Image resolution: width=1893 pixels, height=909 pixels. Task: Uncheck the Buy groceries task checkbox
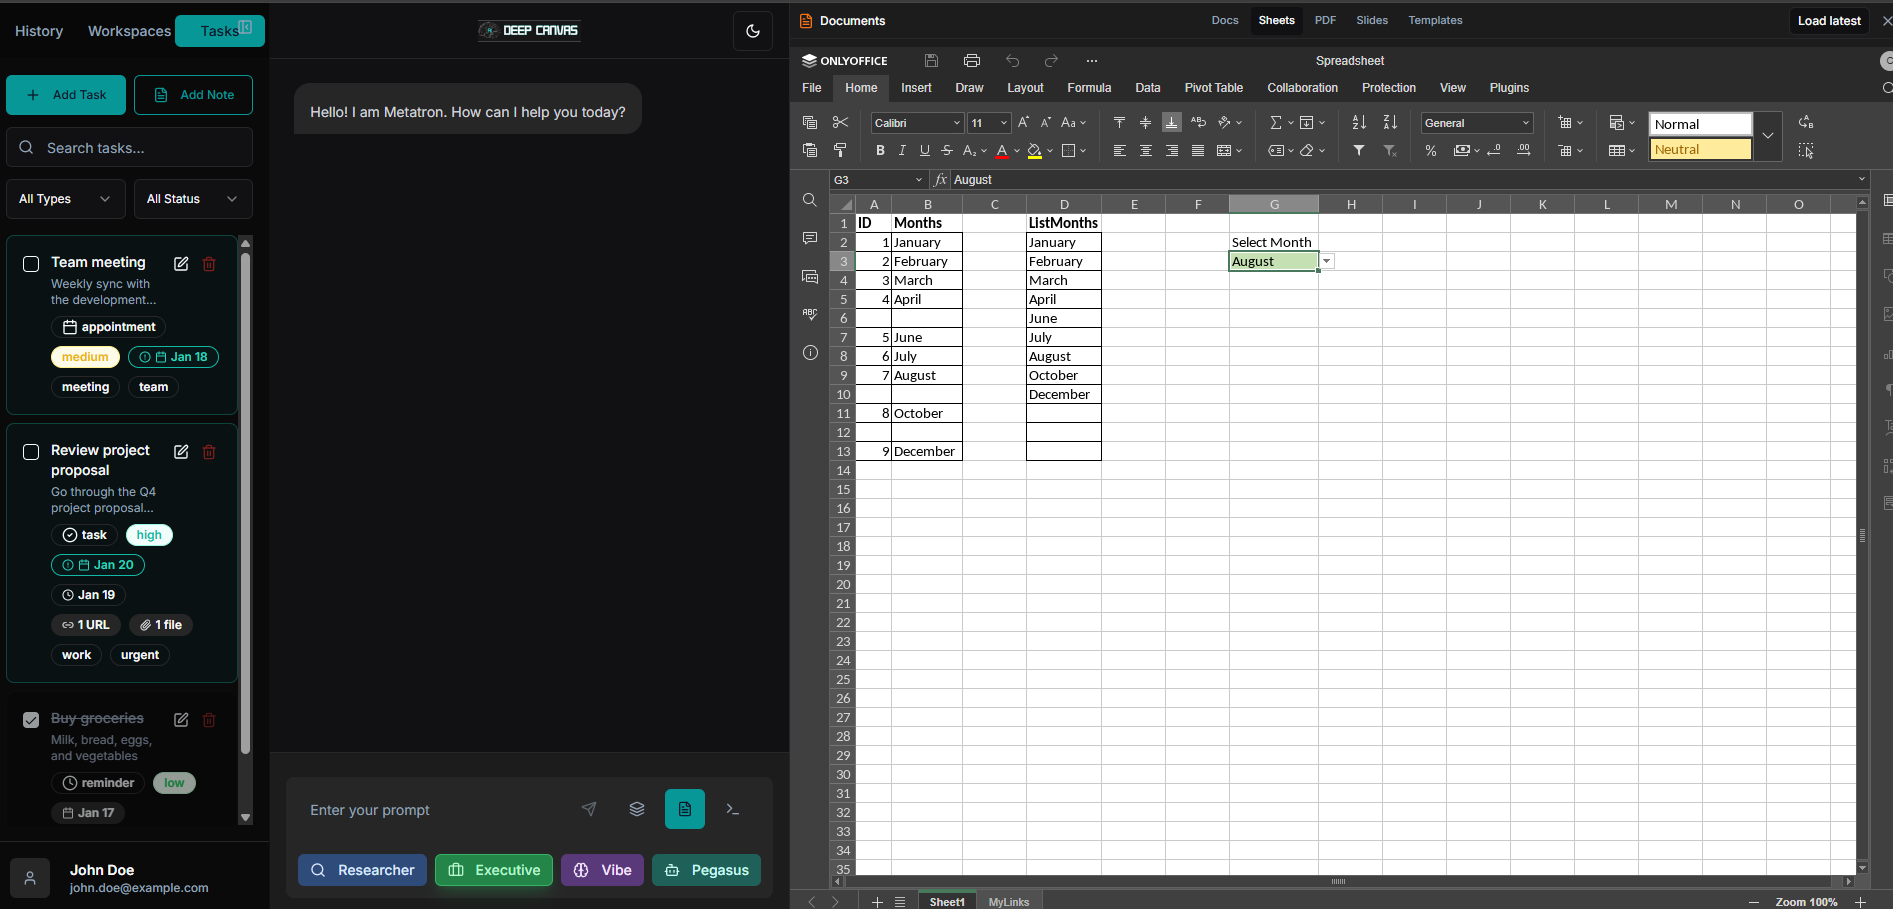(31, 720)
